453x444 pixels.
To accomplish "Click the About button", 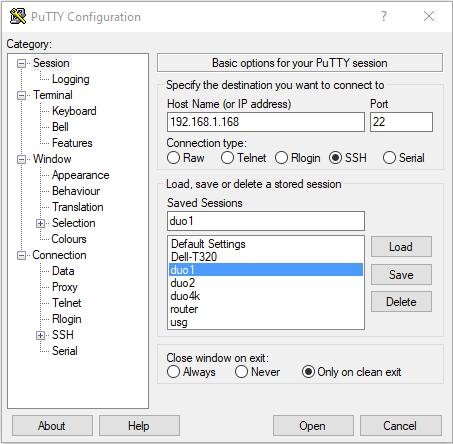I will coord(52,426).
